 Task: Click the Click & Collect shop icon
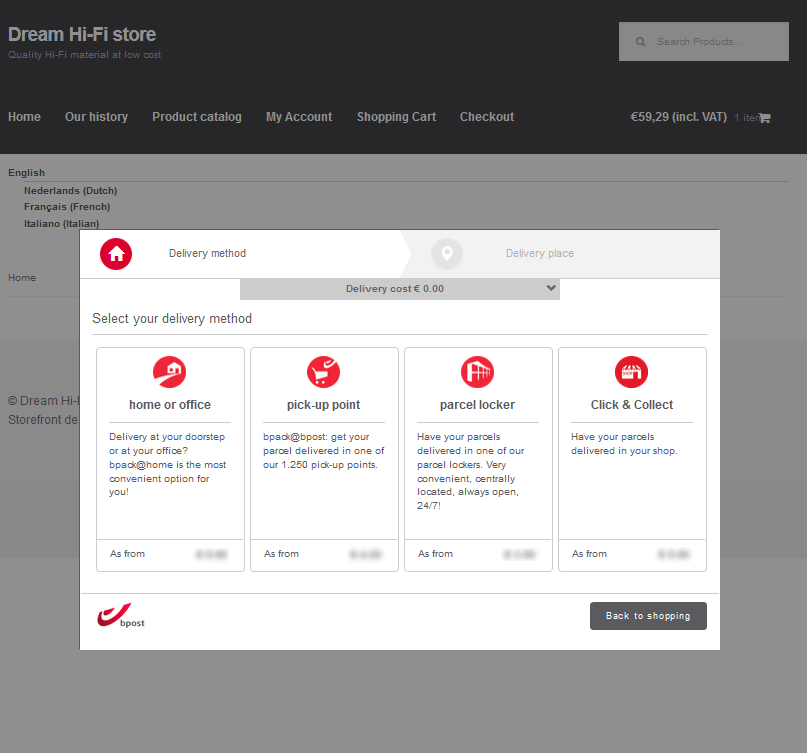632,372
